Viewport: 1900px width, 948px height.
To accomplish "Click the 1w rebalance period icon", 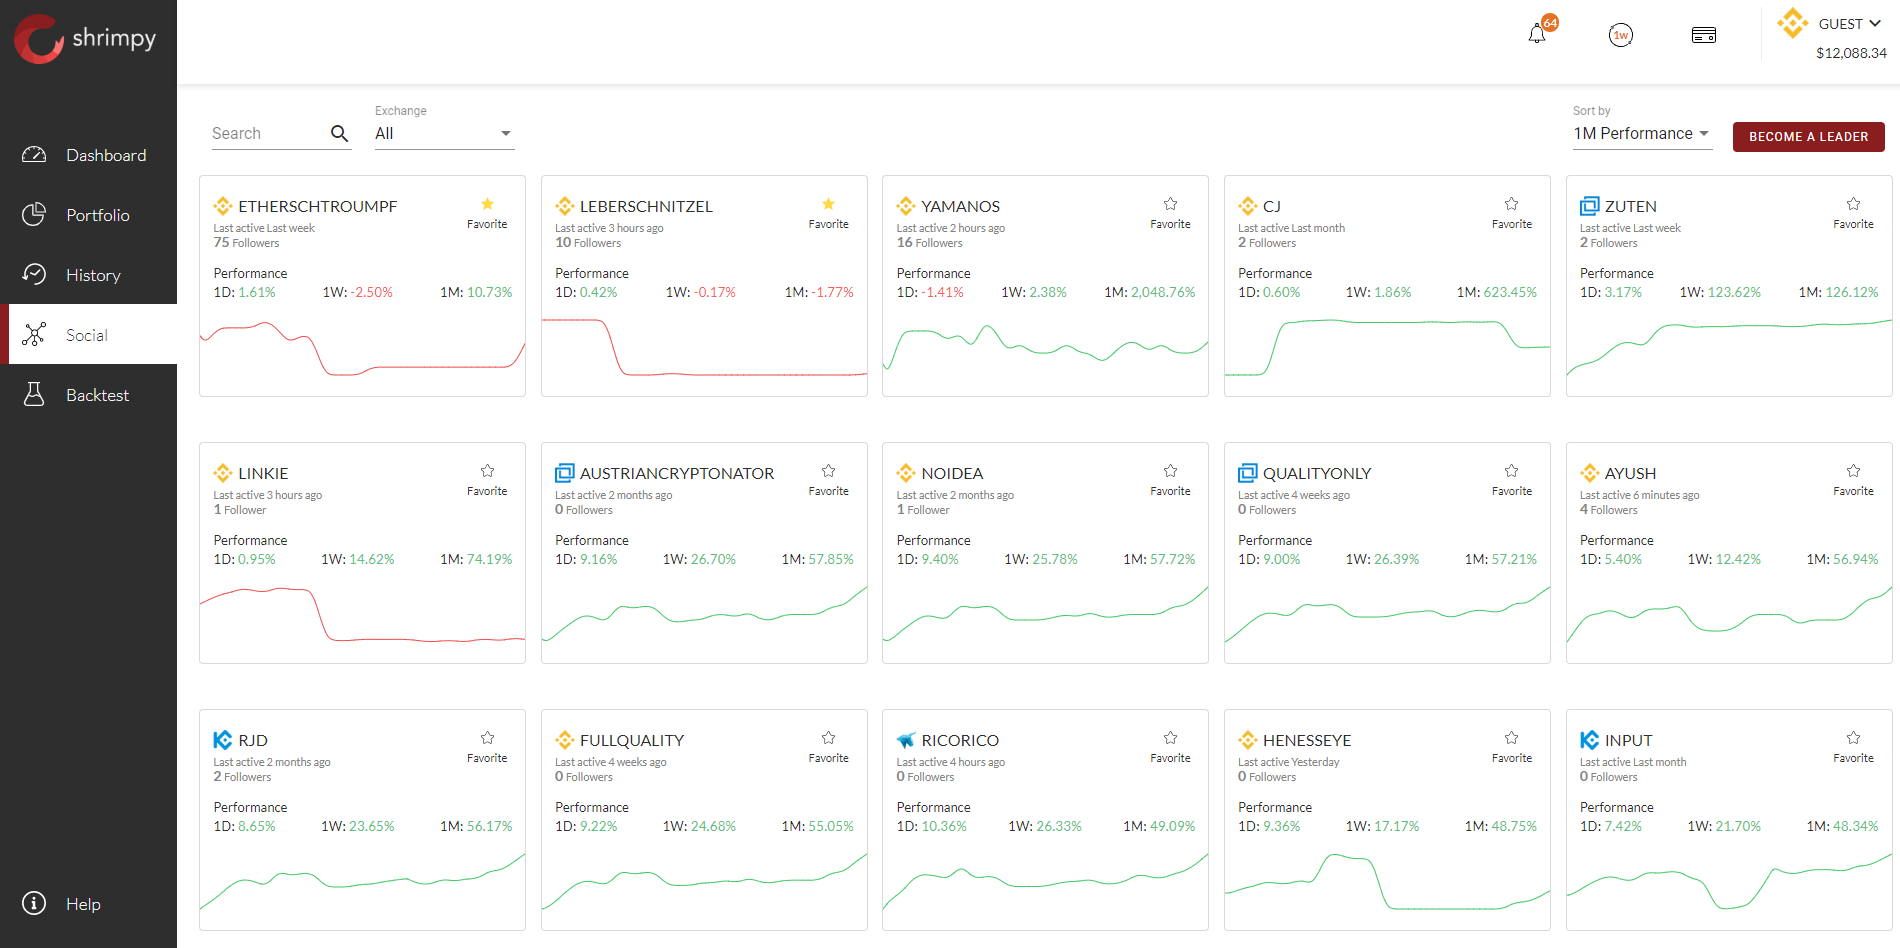I will [x=1621, y=35].
